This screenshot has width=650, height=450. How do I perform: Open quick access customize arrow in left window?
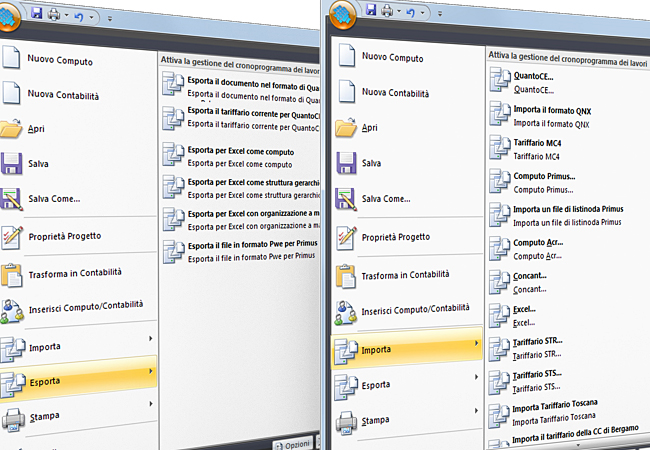(110, 19)
